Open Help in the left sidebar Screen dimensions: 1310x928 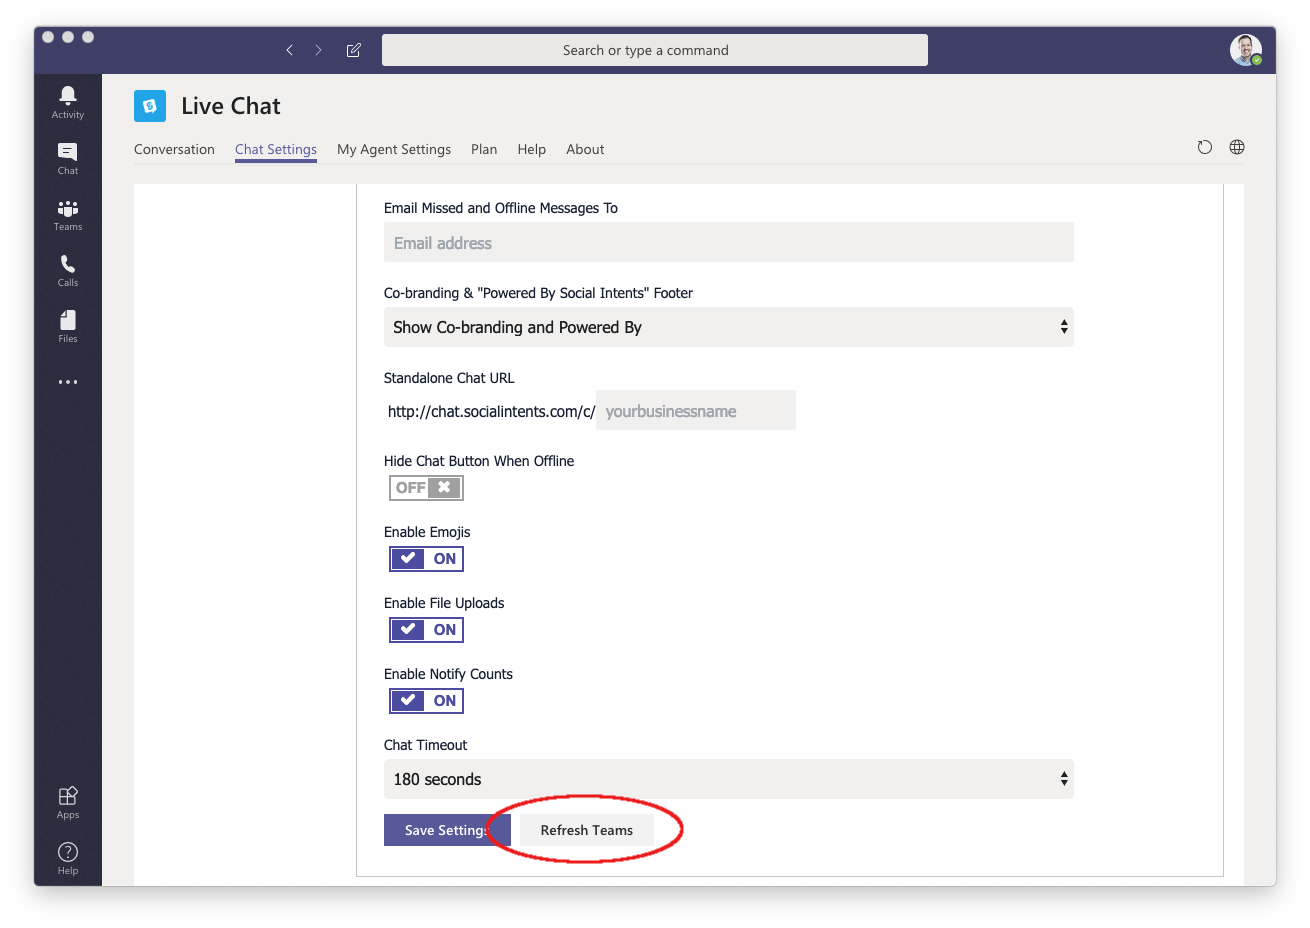pos(68,858)
